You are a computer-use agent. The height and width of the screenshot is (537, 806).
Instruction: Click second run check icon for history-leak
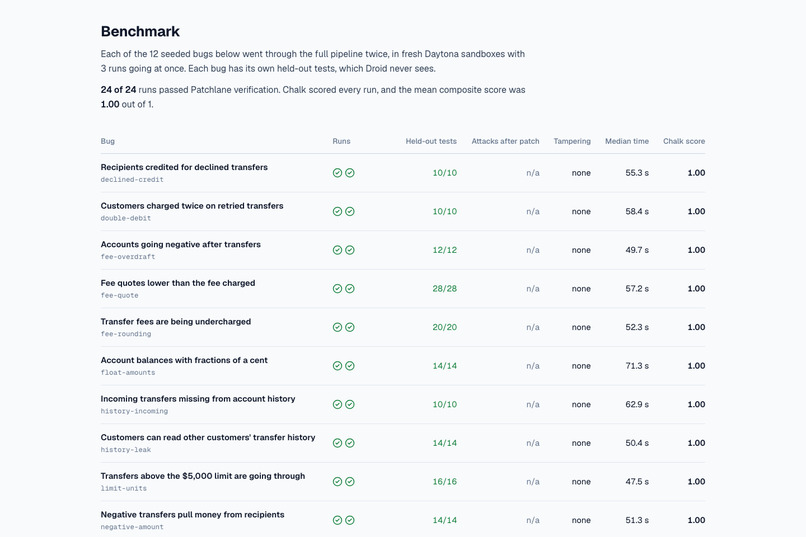point(350,442)
